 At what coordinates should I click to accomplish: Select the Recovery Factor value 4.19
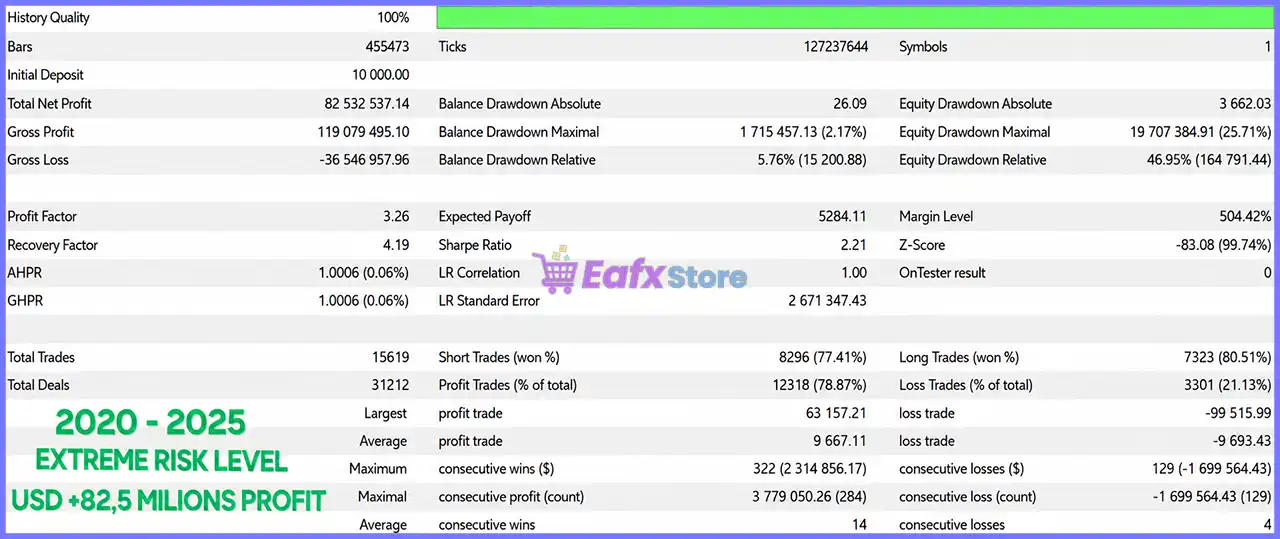click(396, 245)
